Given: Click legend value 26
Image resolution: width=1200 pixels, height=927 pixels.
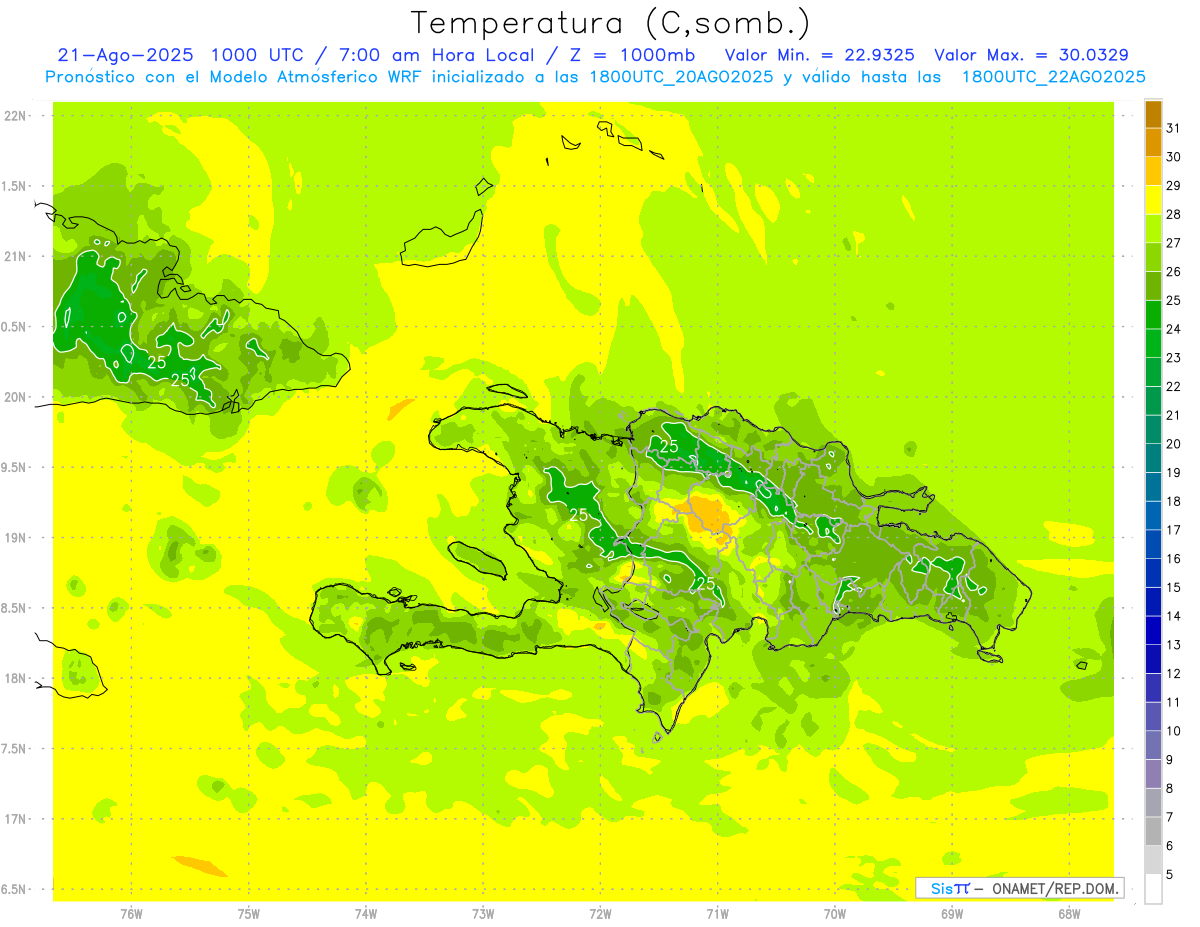Looking at the screenshot, I should (1174, 272).
